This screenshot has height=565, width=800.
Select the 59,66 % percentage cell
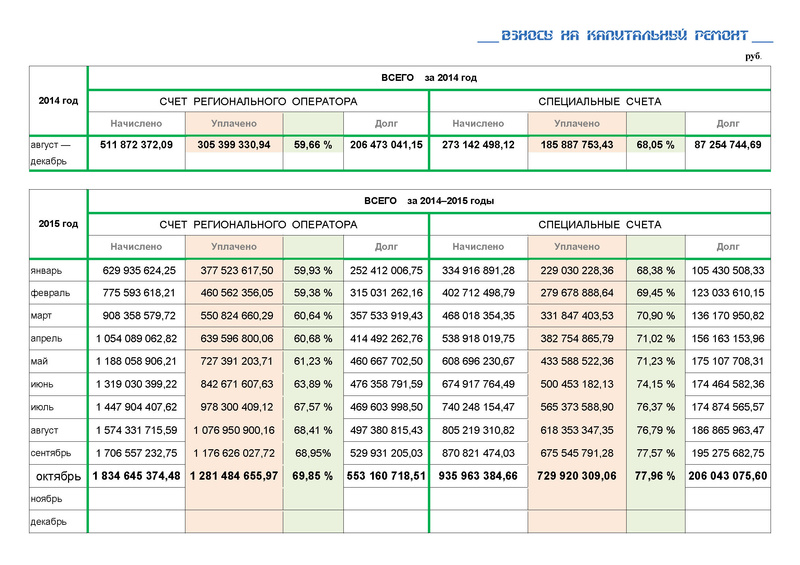(x=313, y=145)
